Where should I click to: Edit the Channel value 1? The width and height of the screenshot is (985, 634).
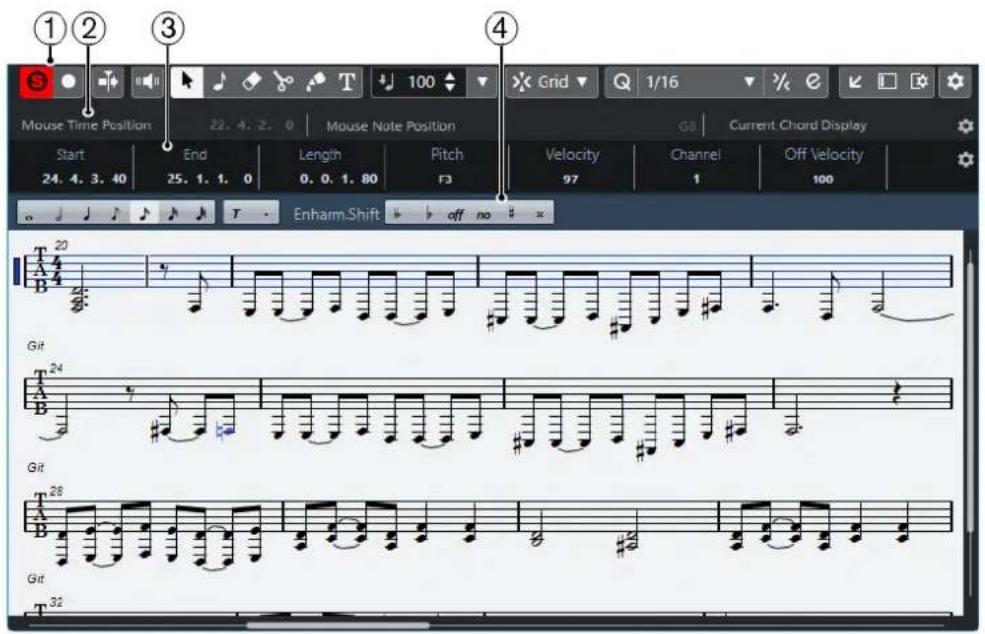(x=696, y=180)
